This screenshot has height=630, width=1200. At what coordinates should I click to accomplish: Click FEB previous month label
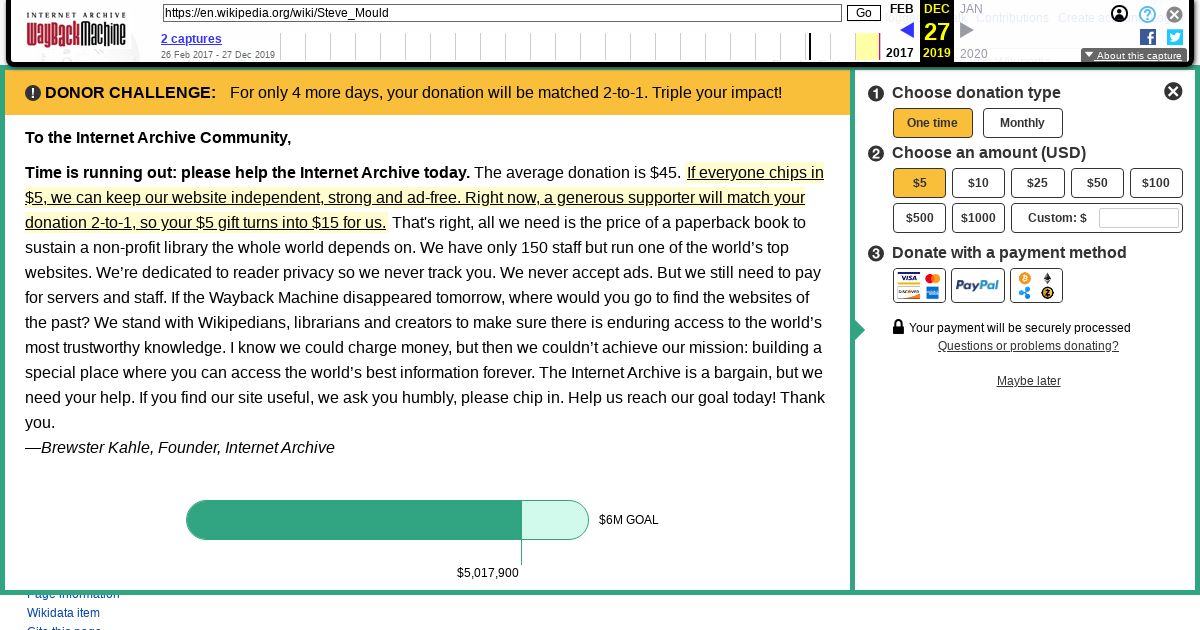(901, 9)
